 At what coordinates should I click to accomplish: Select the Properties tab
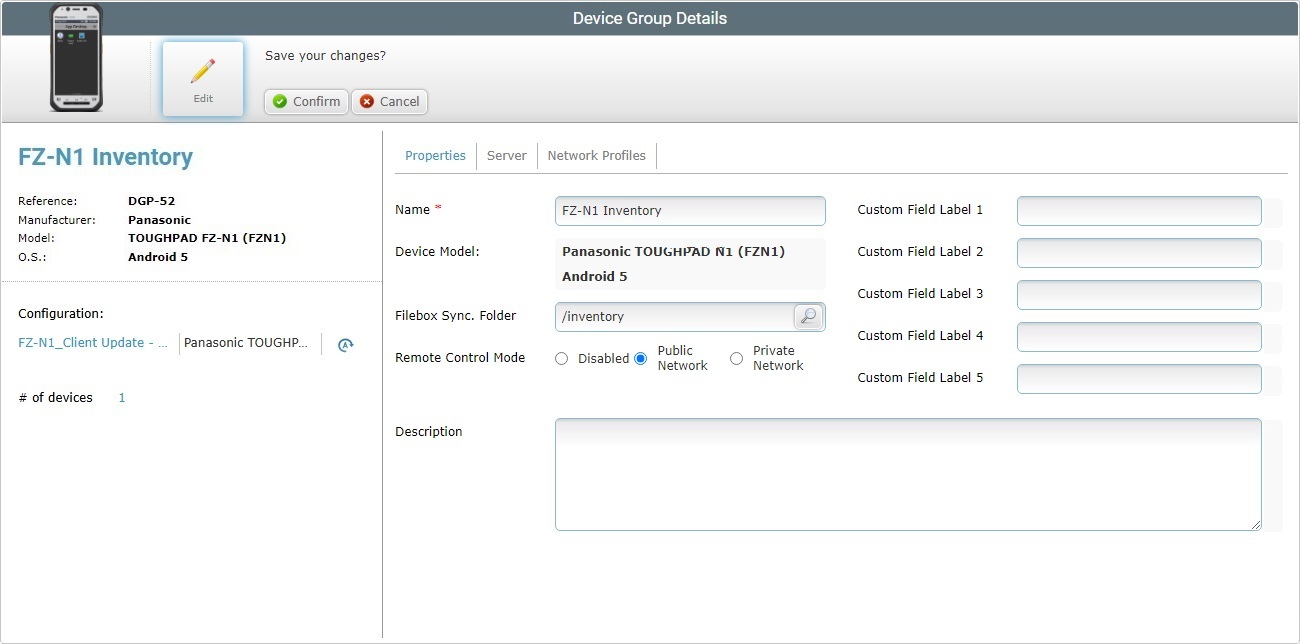pos(435,155)
